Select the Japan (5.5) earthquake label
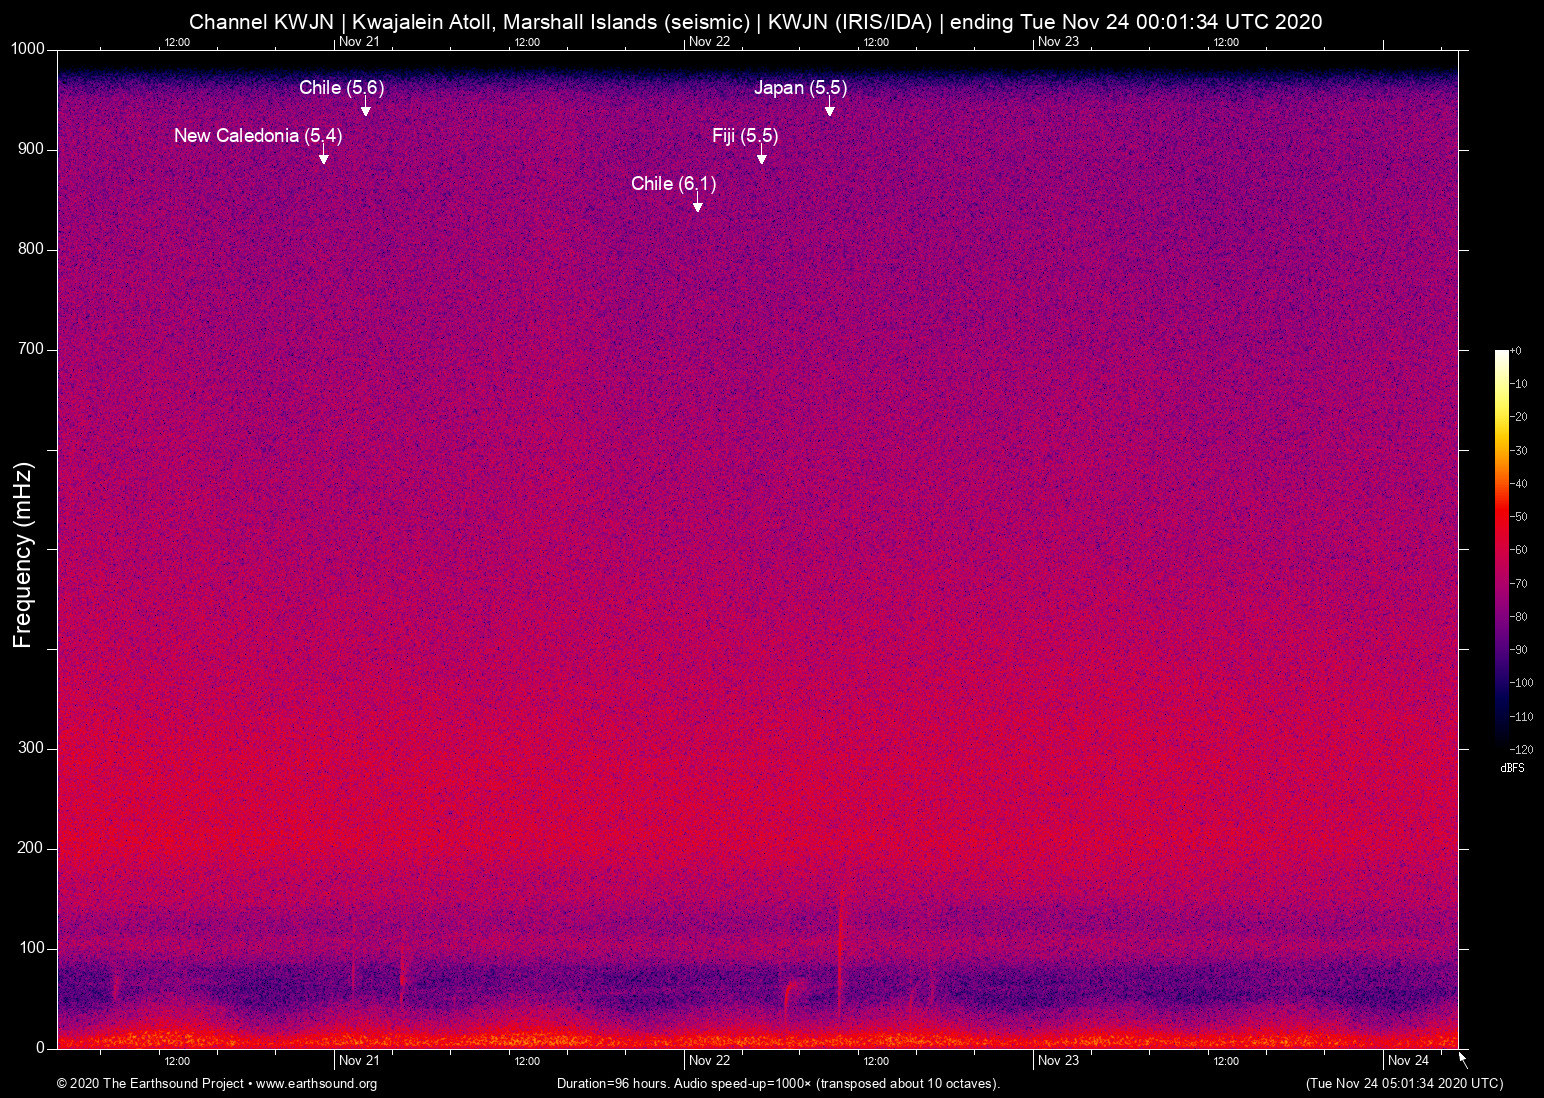This screenshot has height=1098, width=1544. 800,88
